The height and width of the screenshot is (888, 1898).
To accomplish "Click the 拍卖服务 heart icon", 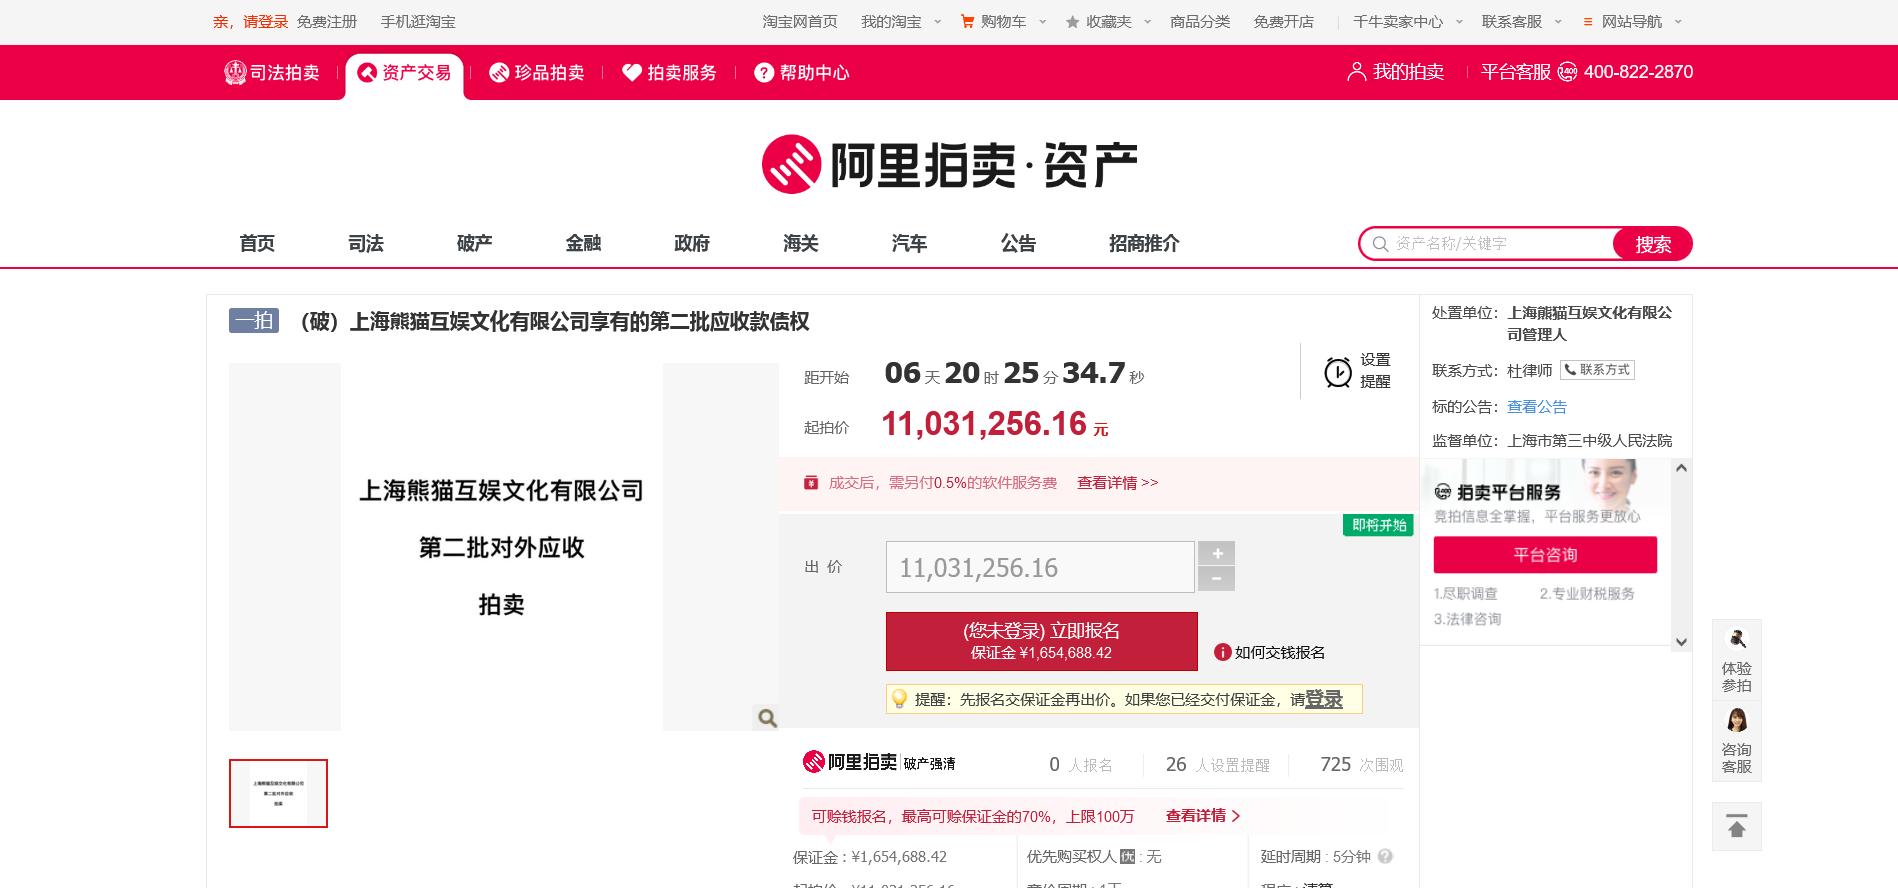I will 632,72.
